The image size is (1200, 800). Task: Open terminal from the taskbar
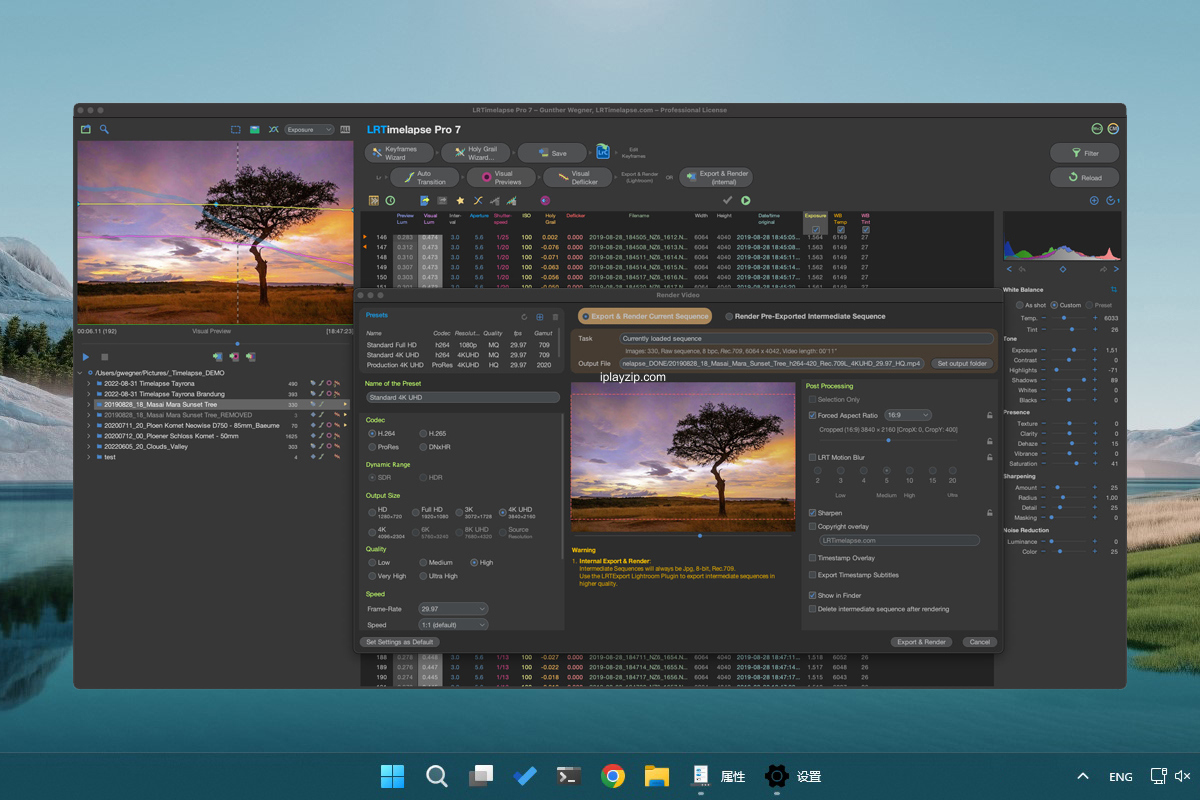(569, 776)
